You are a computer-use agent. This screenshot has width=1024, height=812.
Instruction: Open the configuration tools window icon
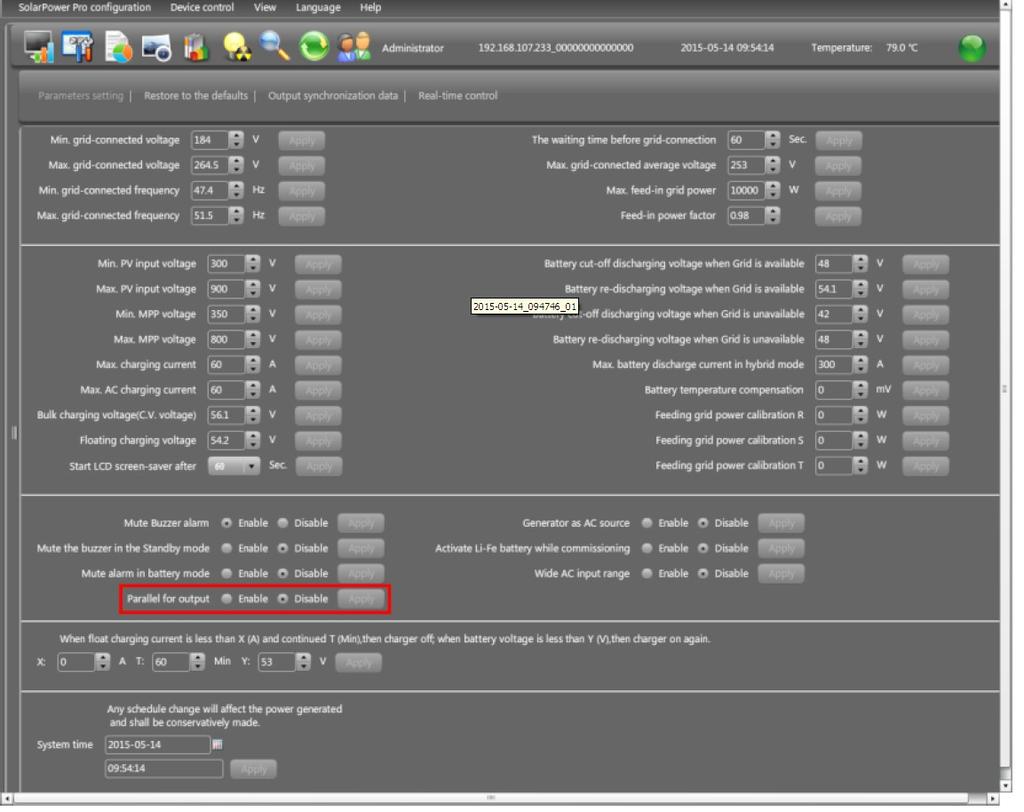click(x=78, y=46)
